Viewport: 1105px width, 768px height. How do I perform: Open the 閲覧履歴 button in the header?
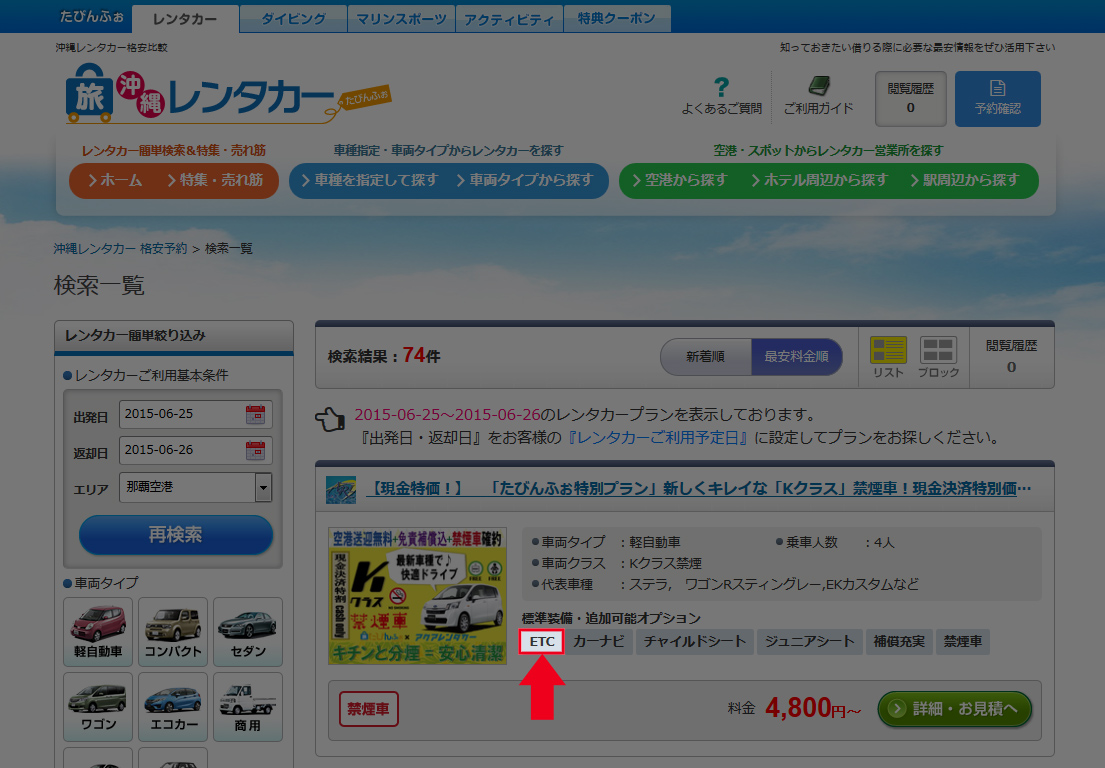910,99
